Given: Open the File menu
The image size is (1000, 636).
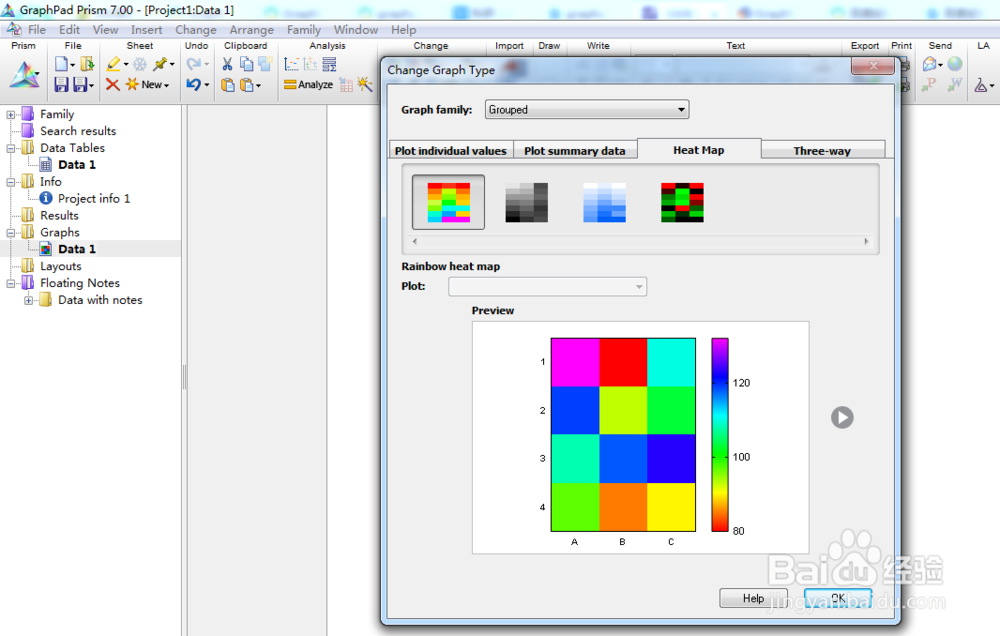Looking at the screenshot, I should (36, 30).
